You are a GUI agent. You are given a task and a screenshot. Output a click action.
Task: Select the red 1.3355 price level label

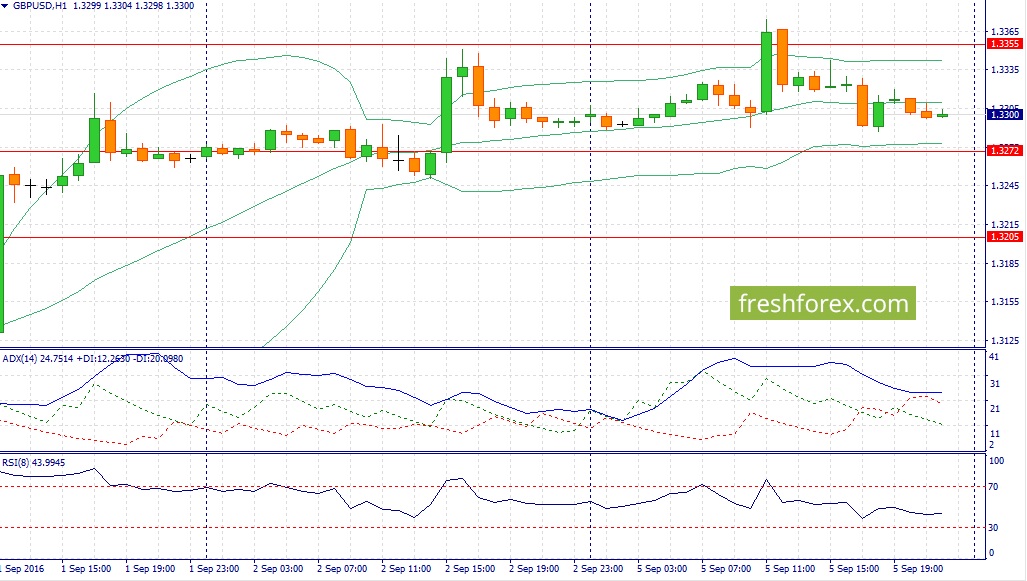[x=1004, y=44]
